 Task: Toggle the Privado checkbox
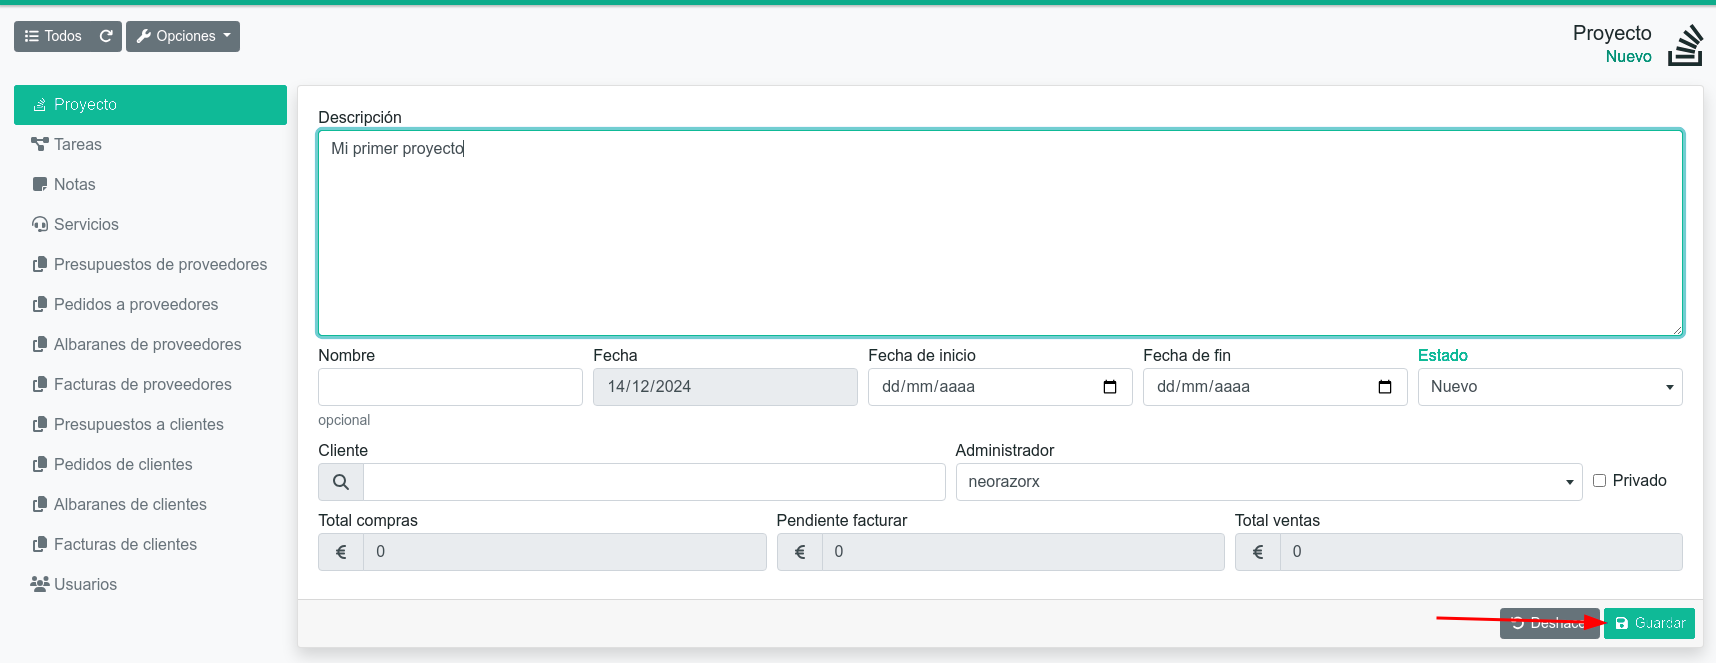[x=1599, y=481]
